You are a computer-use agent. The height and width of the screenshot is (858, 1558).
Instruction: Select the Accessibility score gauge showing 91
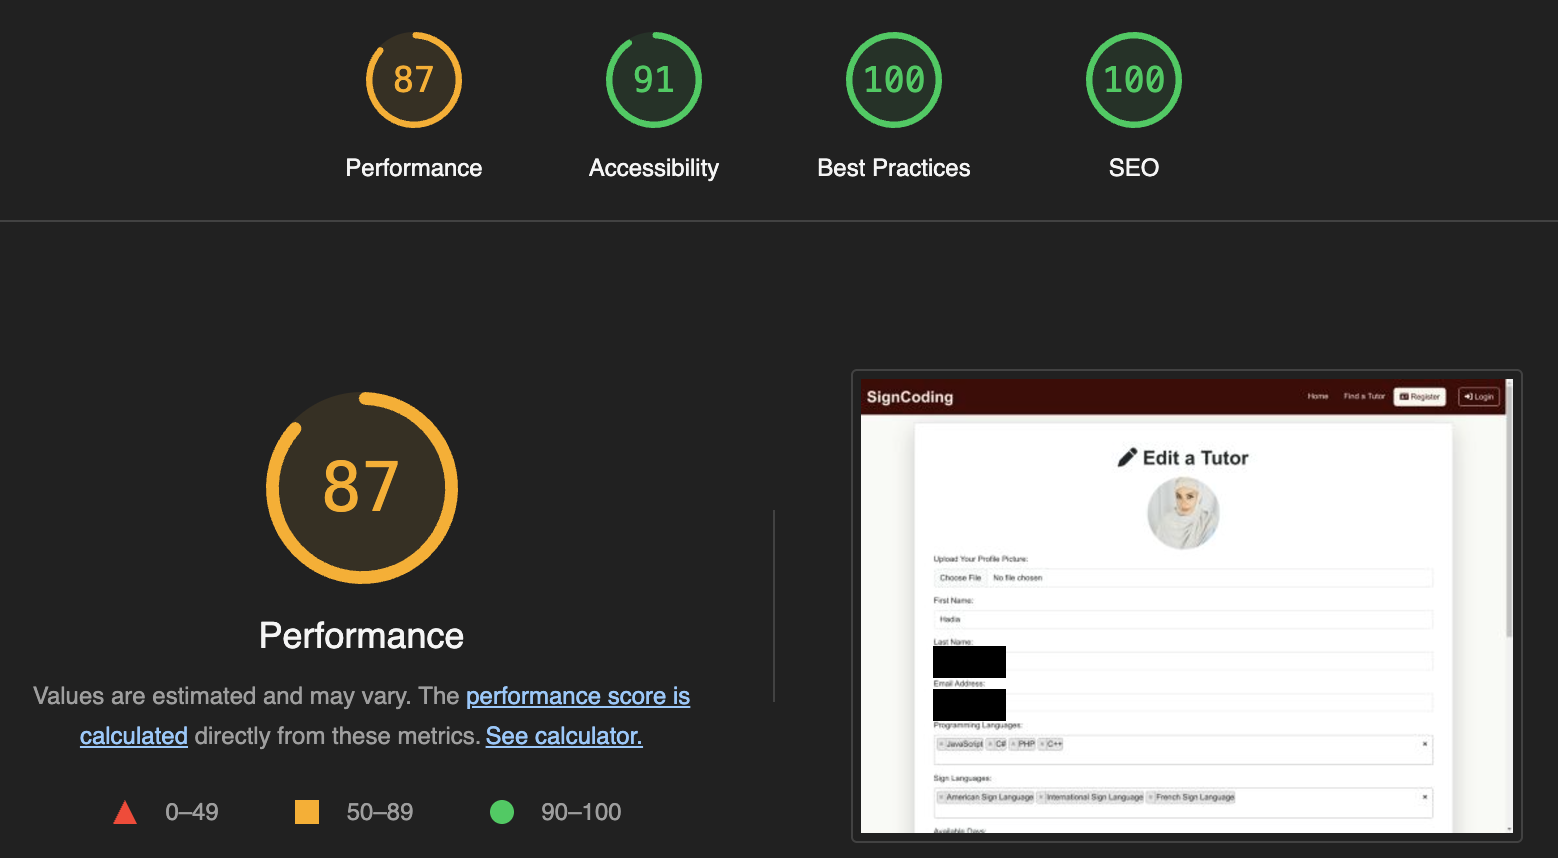(654, 80)
